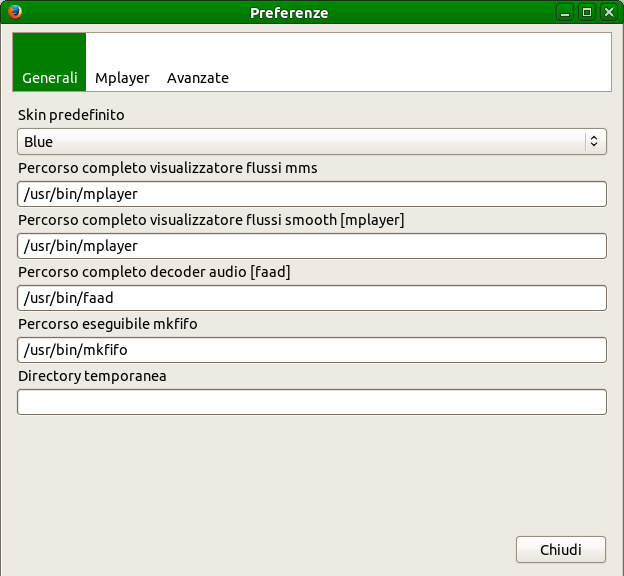The height and width of the screenshot is (576, 624).
Task: Click the smooth [mplayer] viewer path field
Action: (312, 246)
